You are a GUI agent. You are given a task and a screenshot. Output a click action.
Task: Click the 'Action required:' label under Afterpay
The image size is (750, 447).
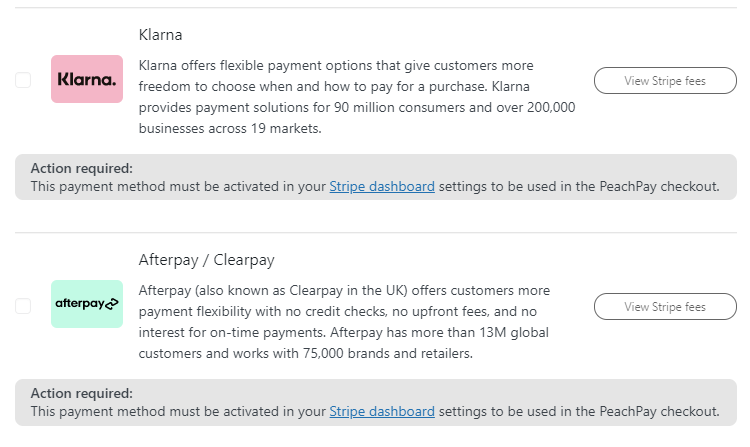(82, 393)
